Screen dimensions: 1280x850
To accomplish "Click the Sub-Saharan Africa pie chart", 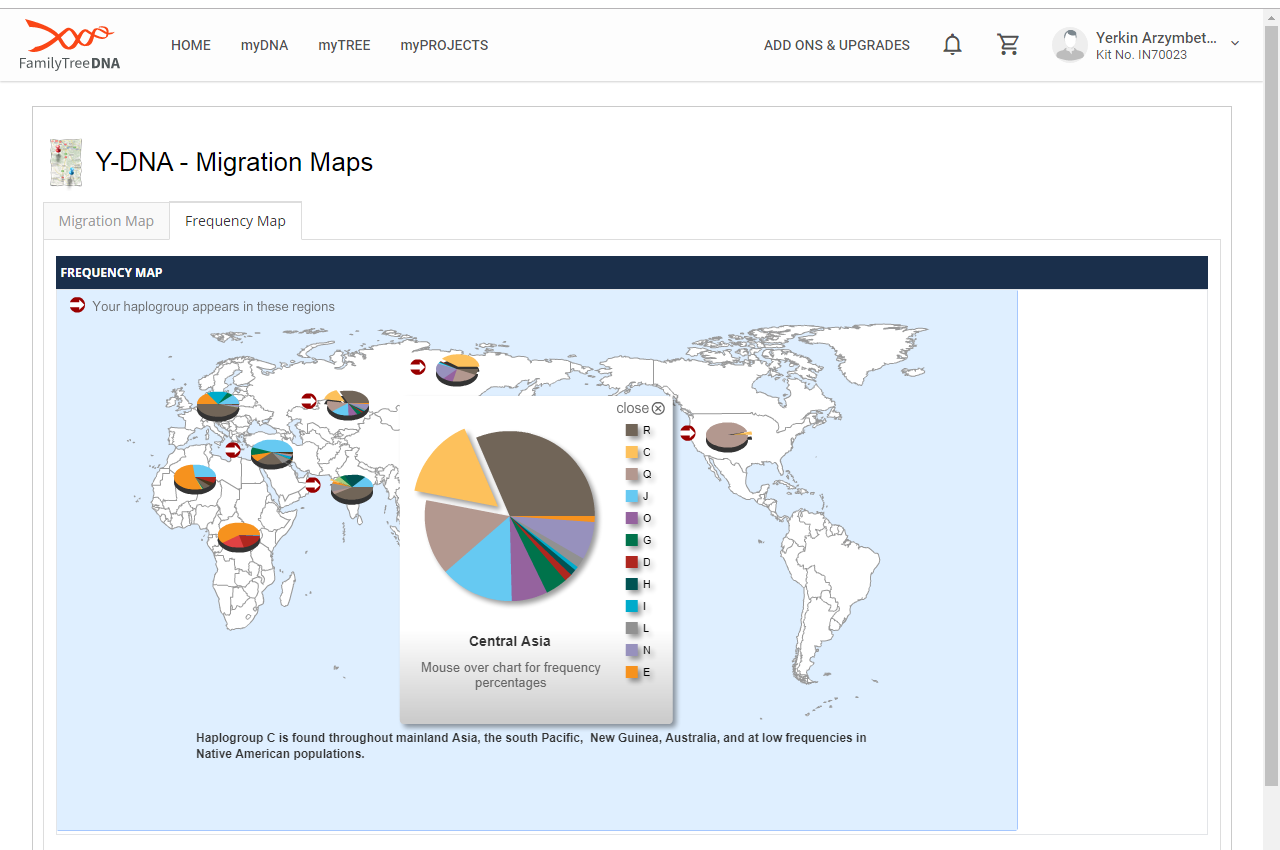I will [x=239, y=537].
